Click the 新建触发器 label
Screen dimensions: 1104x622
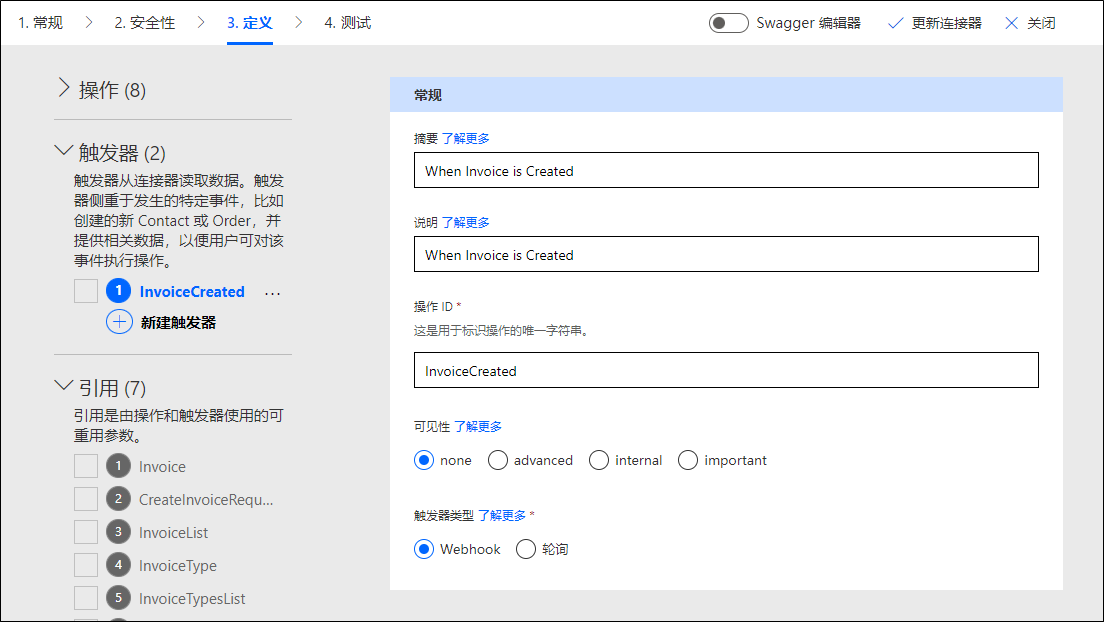pyautogui.click(x=178, y=323)
